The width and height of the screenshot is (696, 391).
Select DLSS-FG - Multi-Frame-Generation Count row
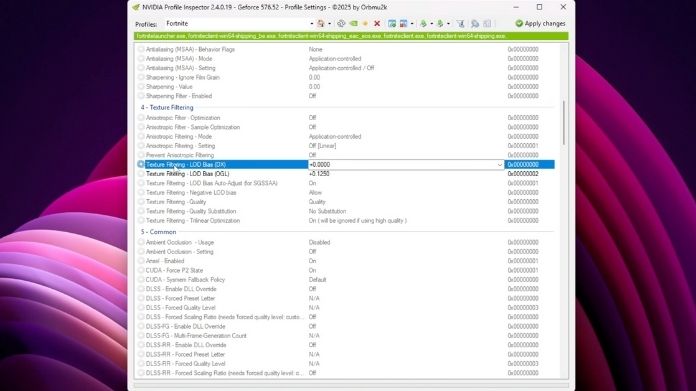tap(346, 336)
